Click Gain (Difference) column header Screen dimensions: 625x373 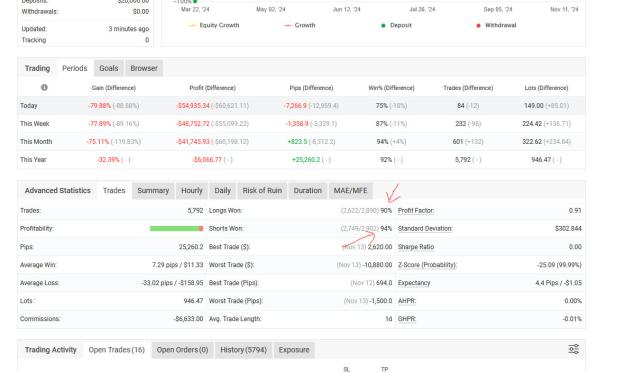[114, 88]
